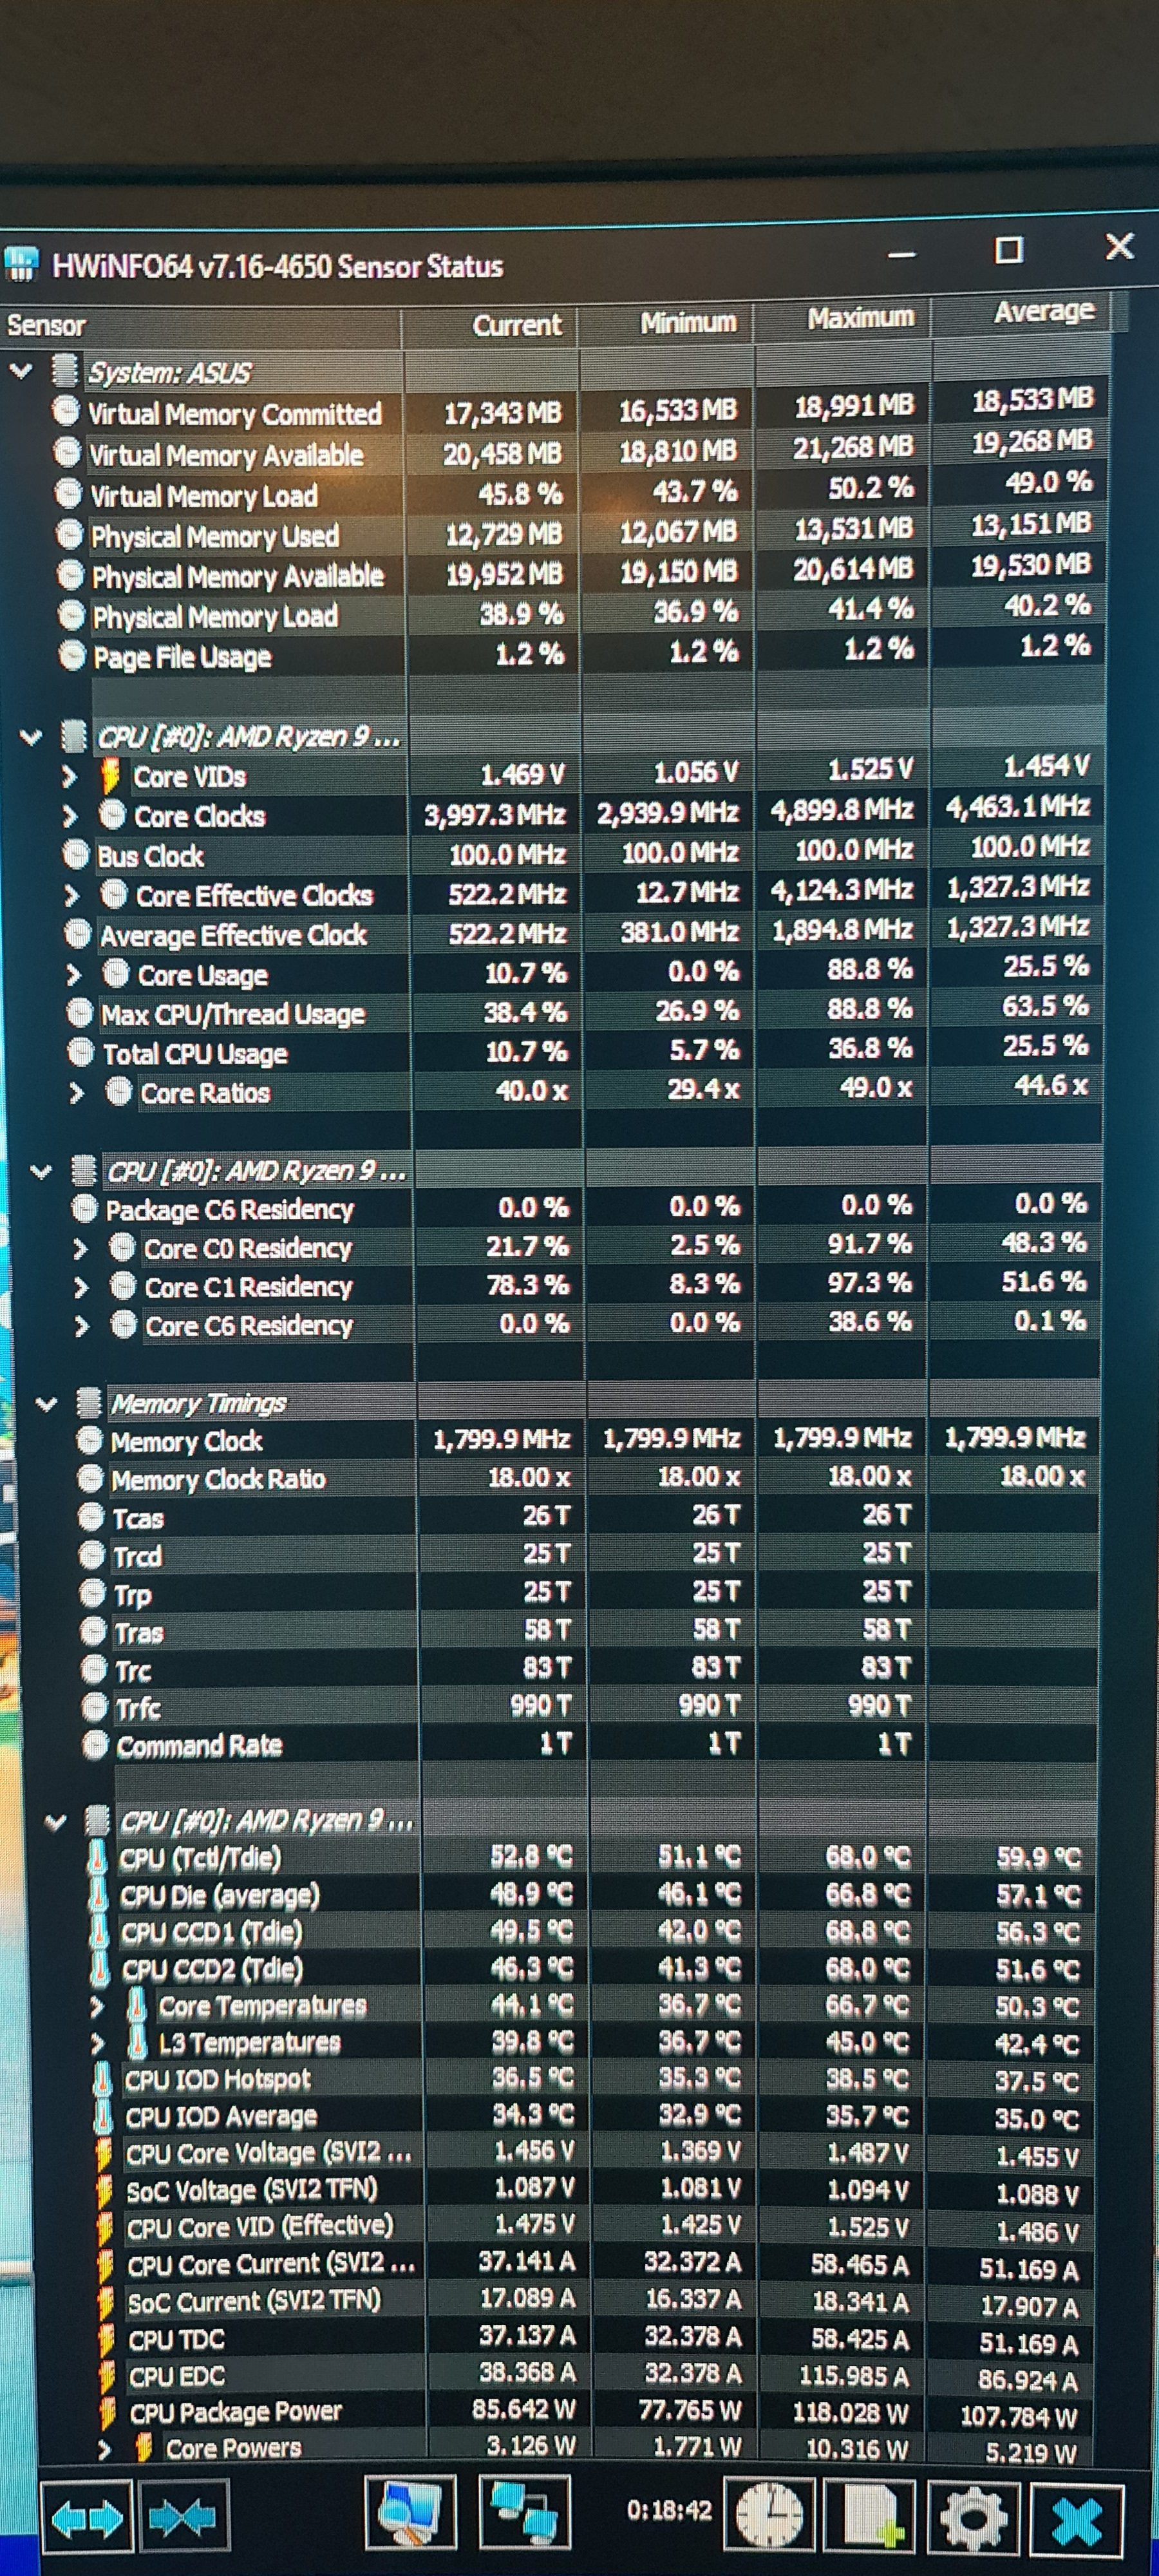
Task: Click the expand/collapse arrows toolbar button
Action: 87,2517
